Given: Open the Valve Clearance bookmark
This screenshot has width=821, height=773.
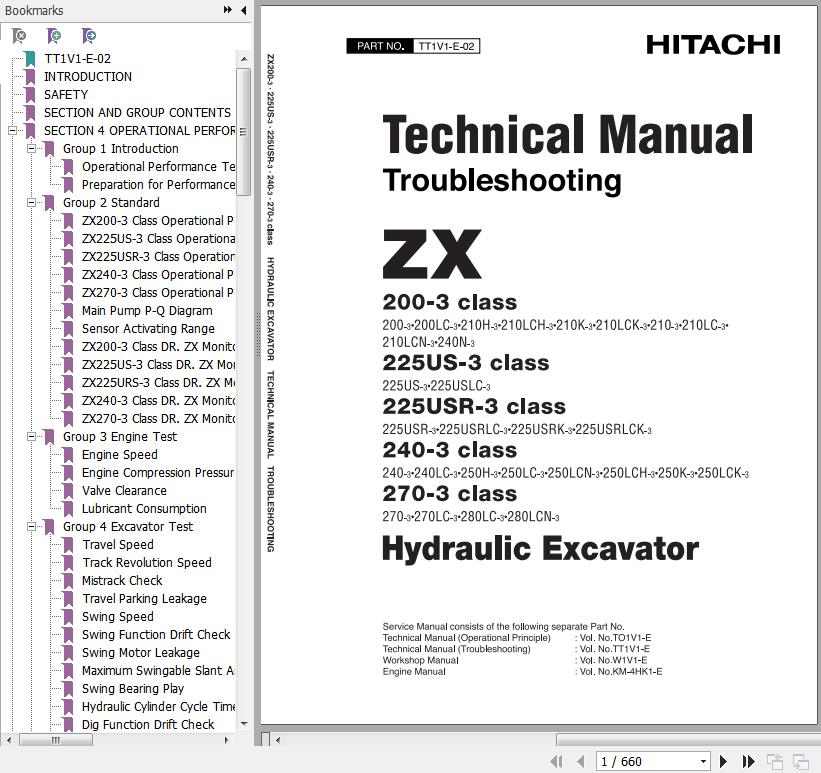Looking at the screenshot, I should pos(124,491).
